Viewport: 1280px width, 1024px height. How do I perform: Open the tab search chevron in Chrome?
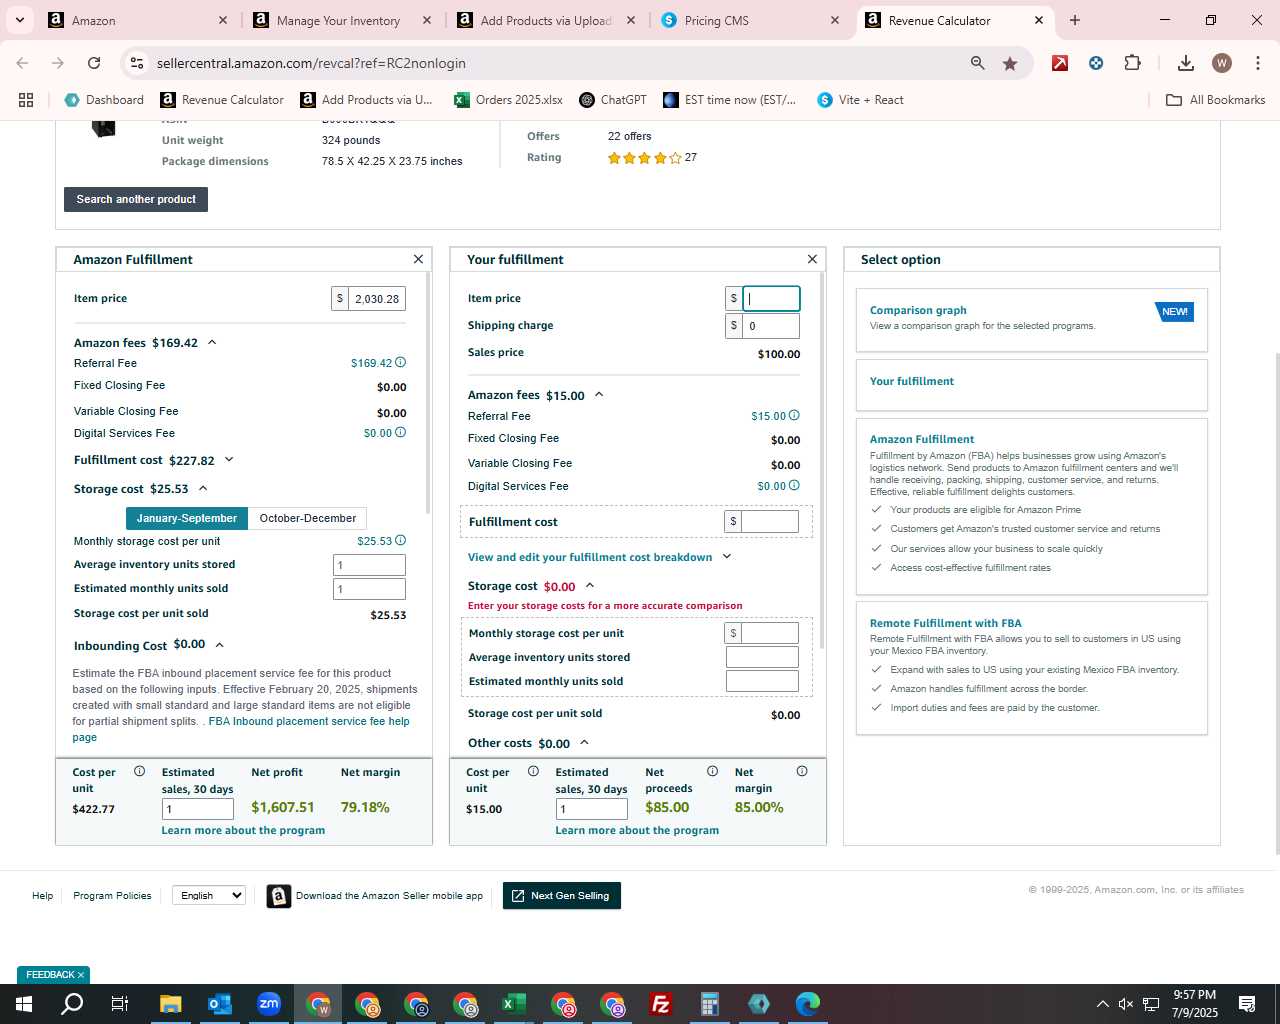(x=19, y=20)
